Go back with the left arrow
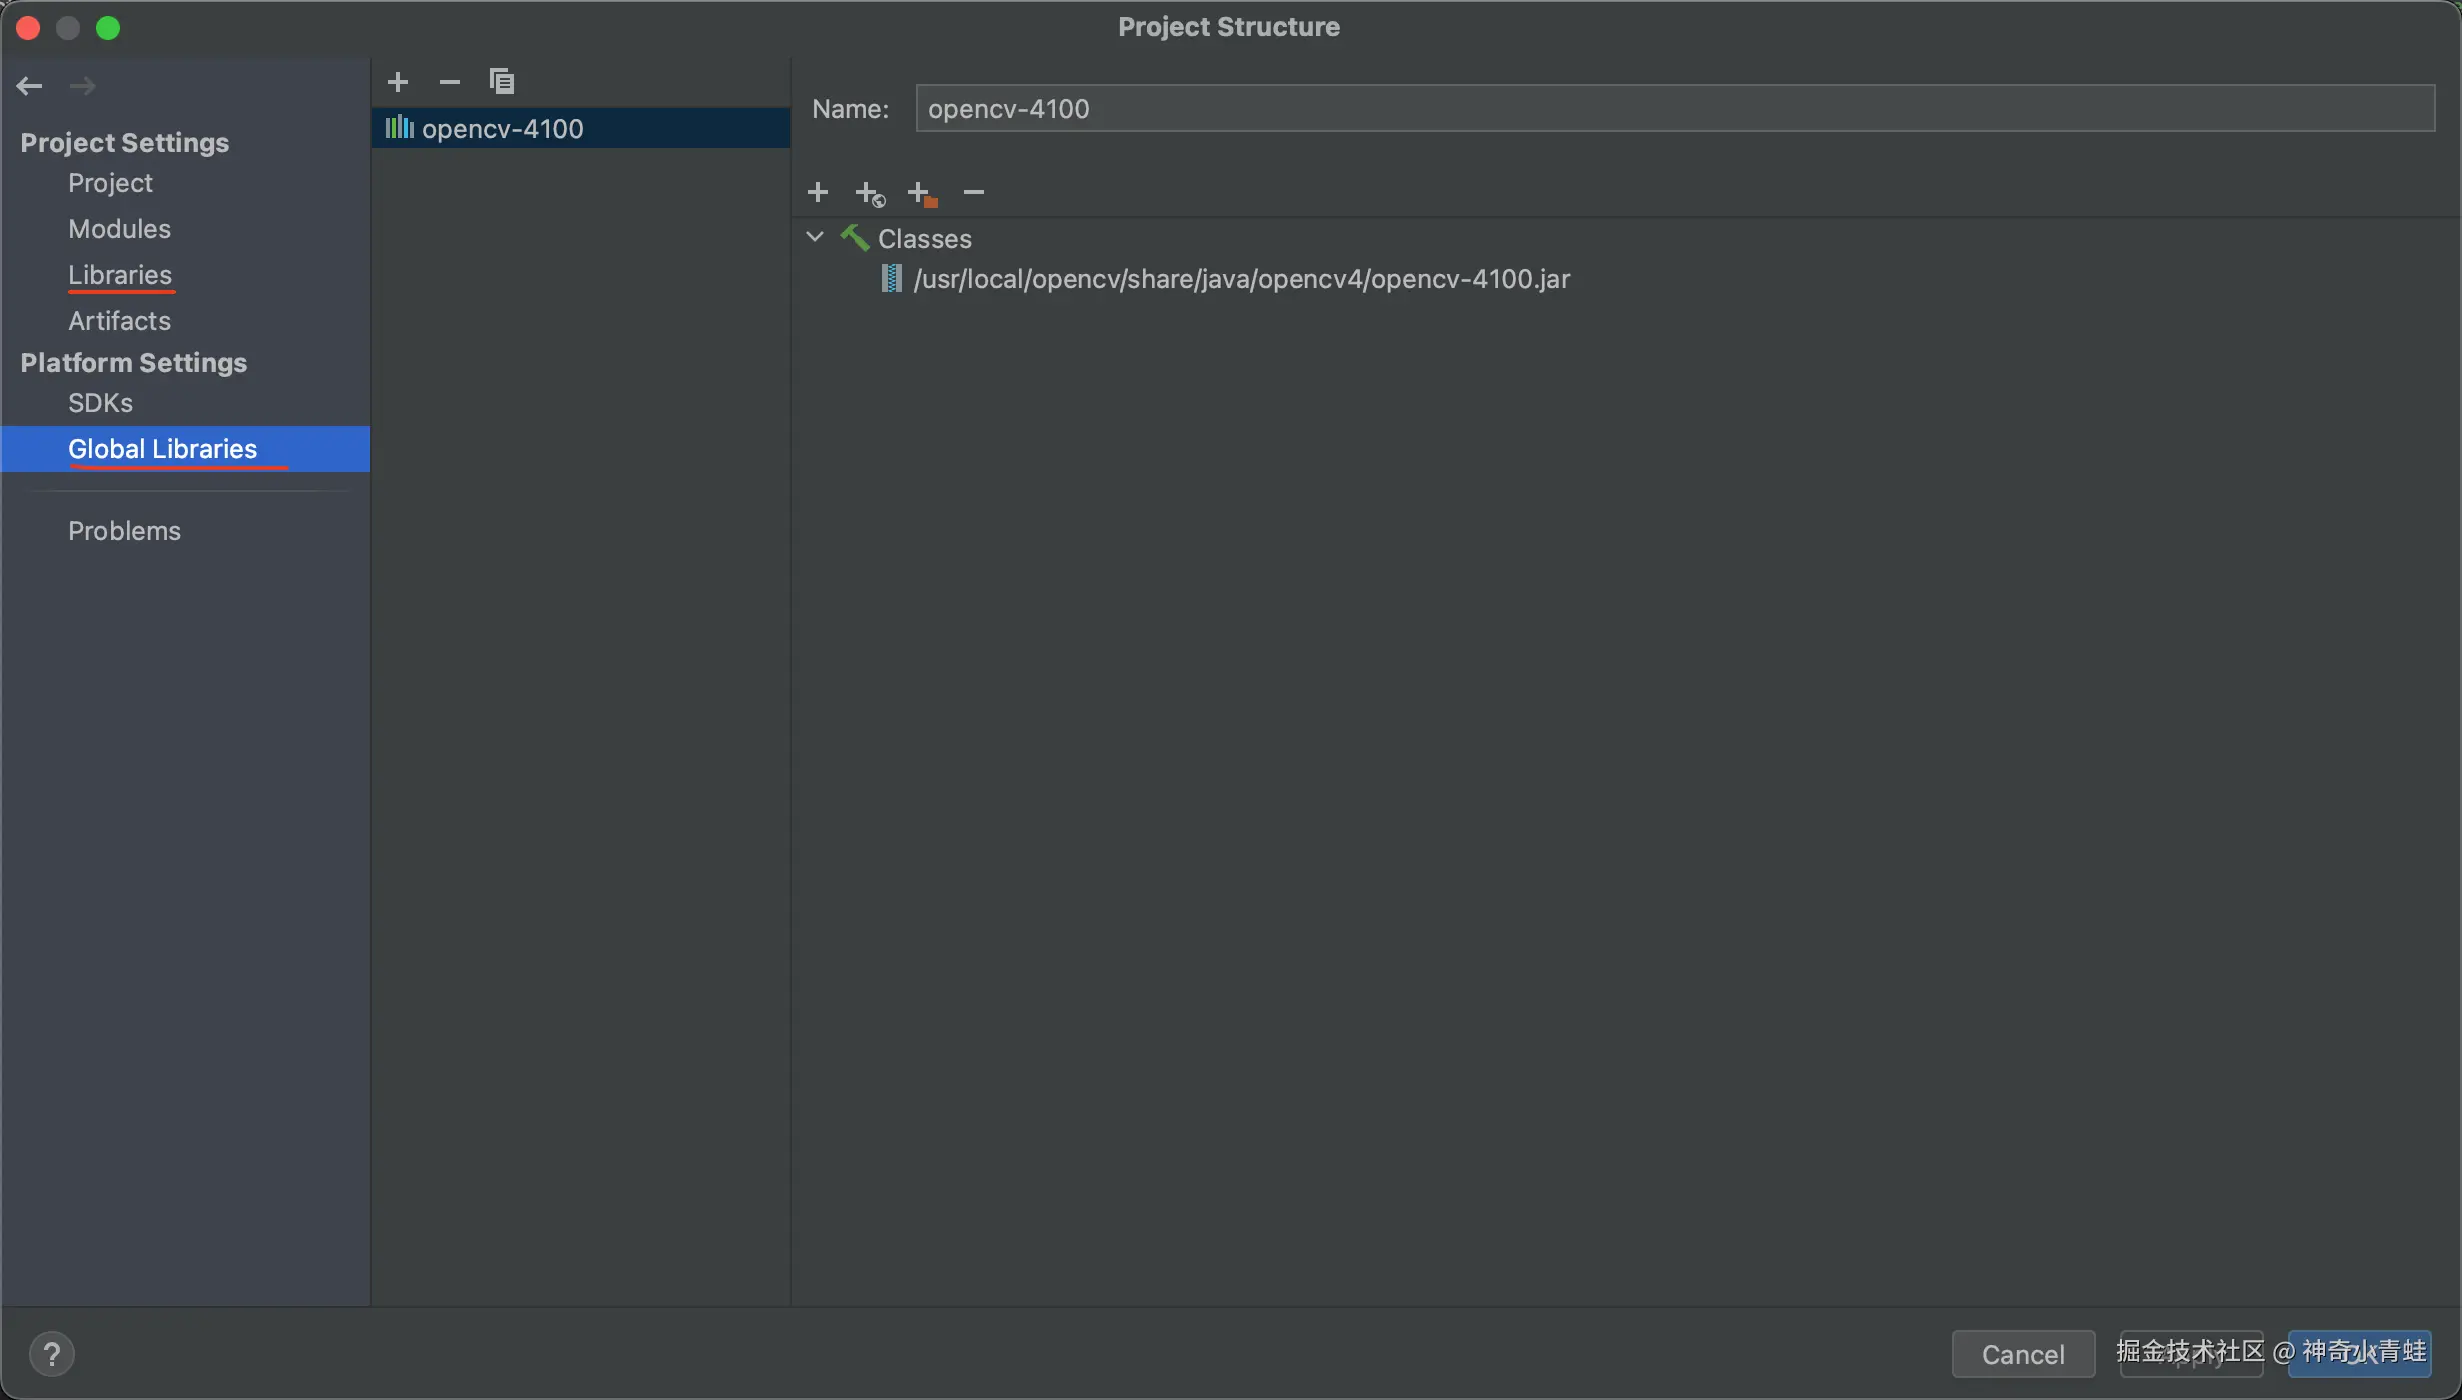 click(x=29, y=86)
